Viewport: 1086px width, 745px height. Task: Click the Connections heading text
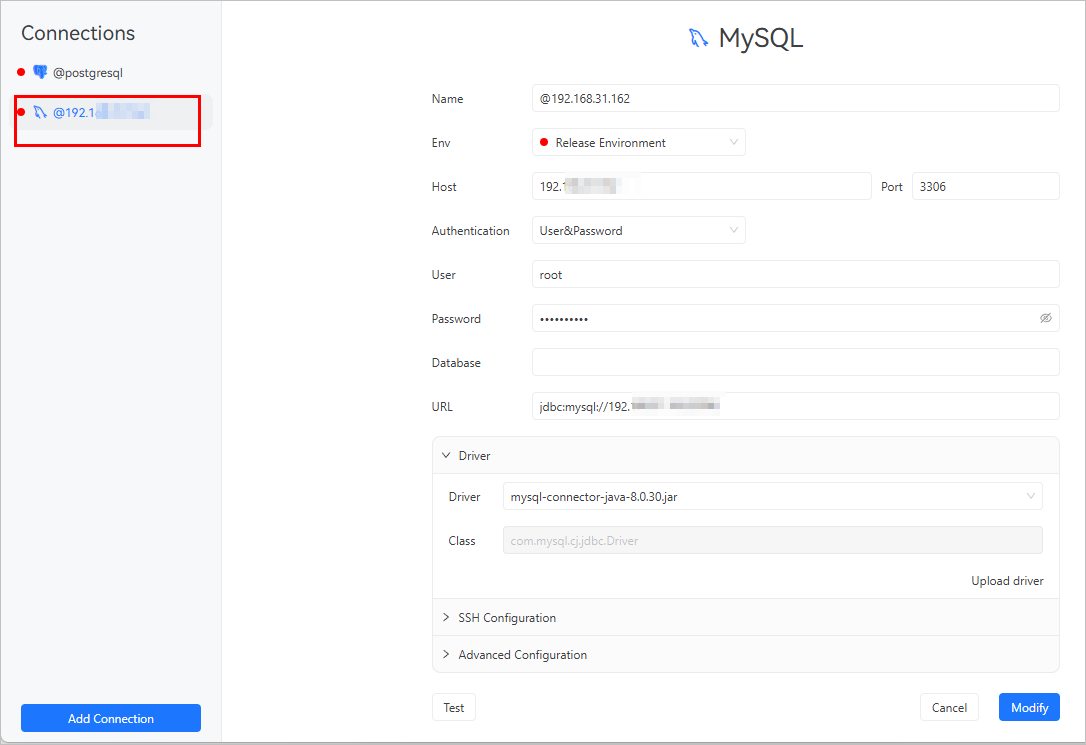coord(78,33)
